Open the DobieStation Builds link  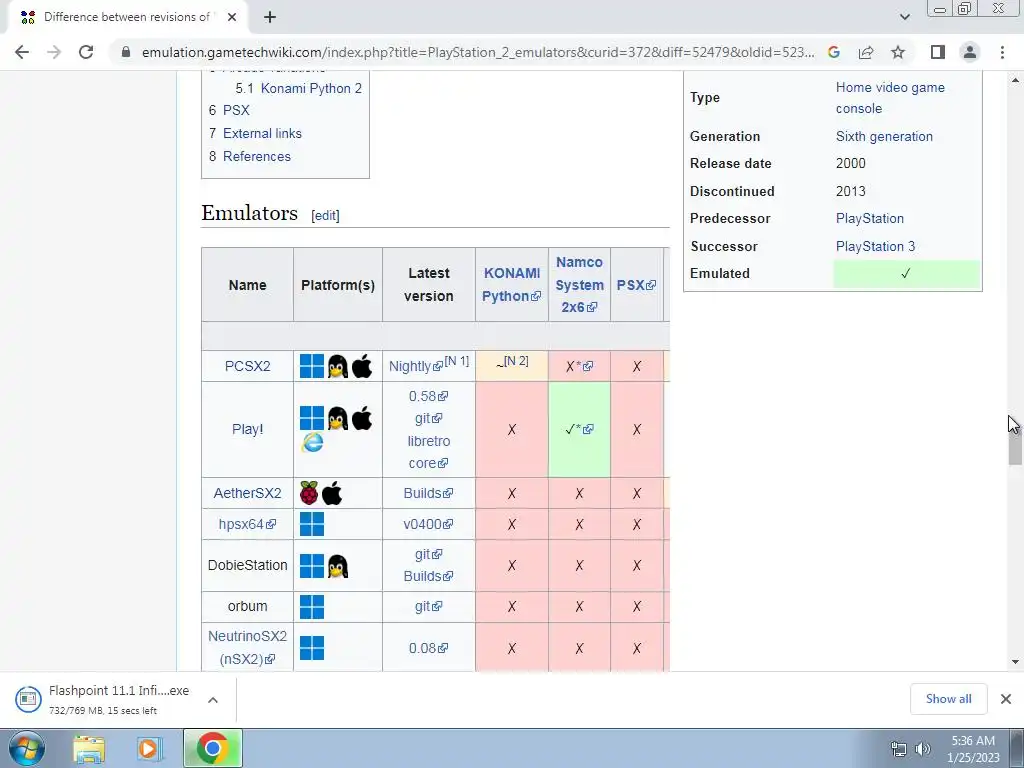428,576
